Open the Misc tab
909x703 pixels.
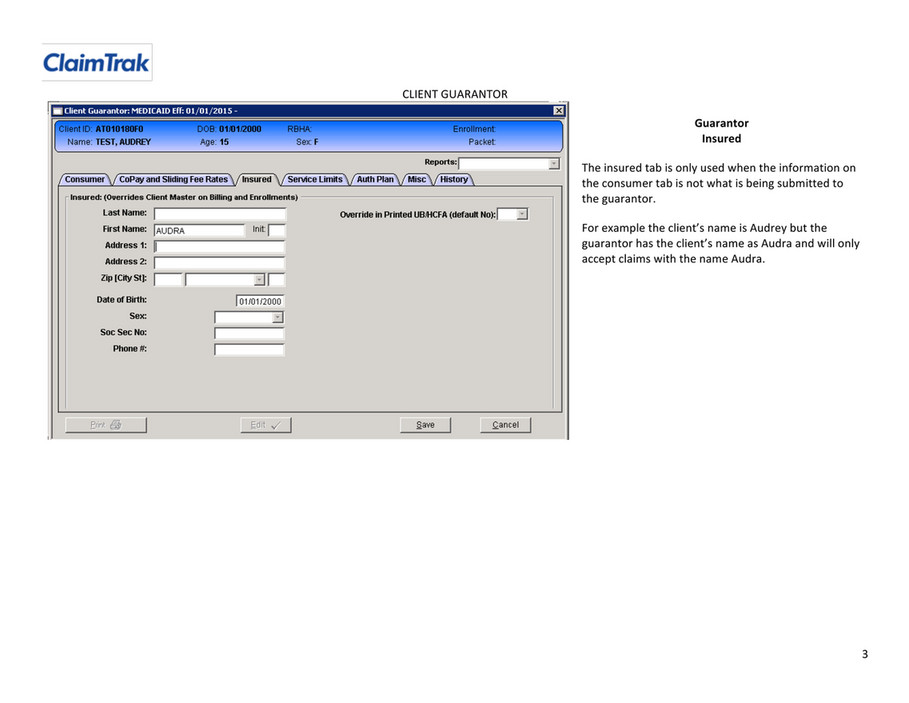click(x=416, y=180)
